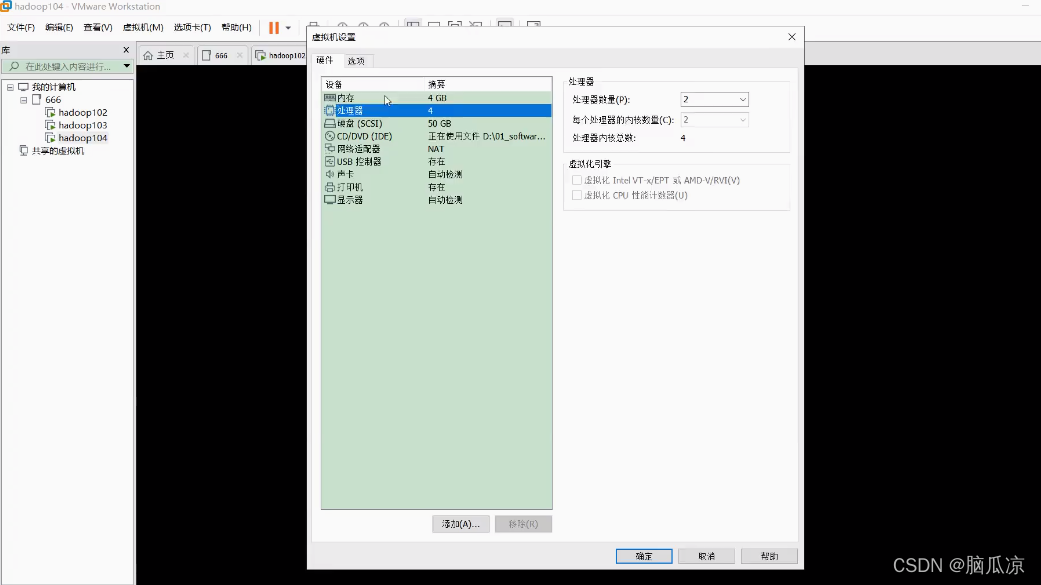This screenshot has width=1041, height=585.
Task: Select the 666 folder in the library tree
Action: pyautogui.click(x=52, y=100)
